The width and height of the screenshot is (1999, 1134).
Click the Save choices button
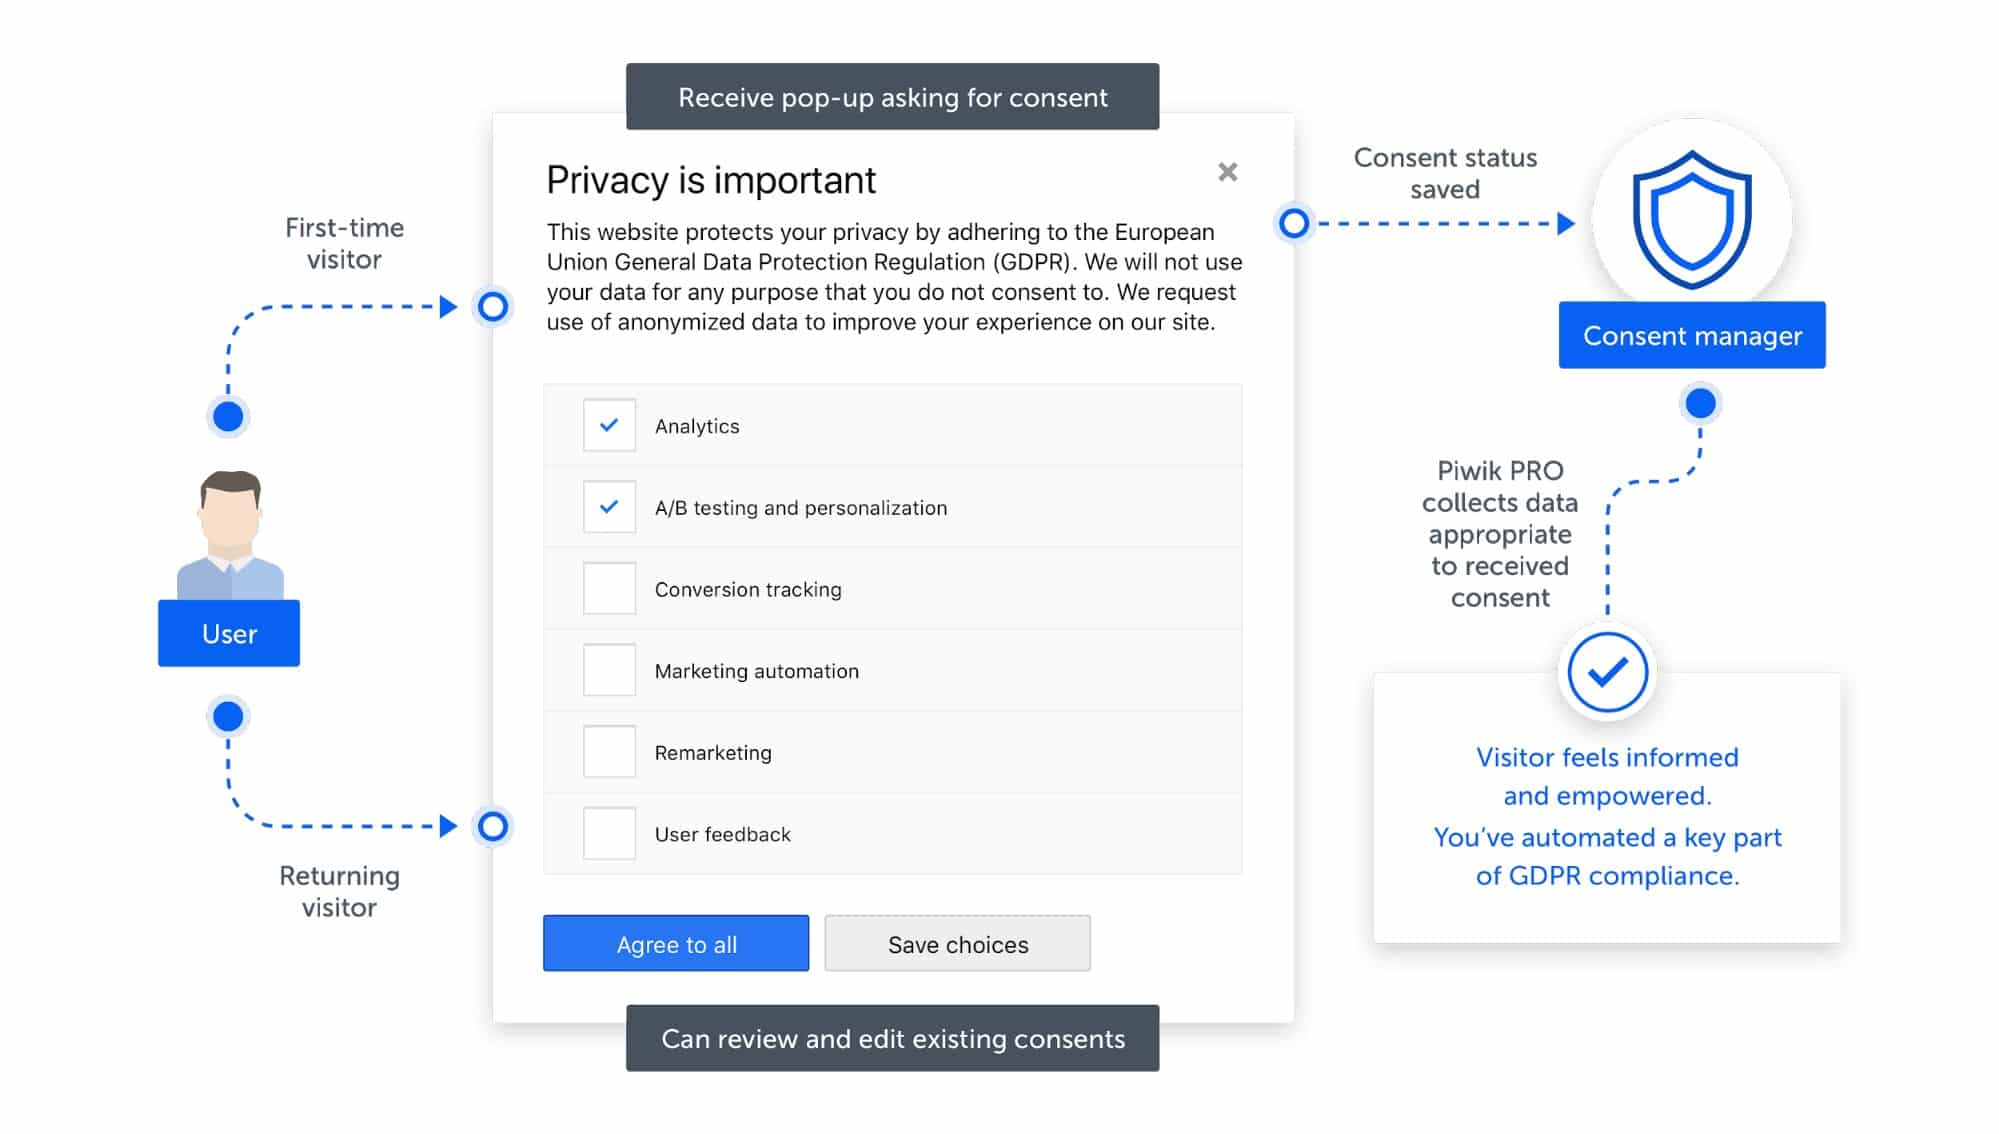pos(957,943)
